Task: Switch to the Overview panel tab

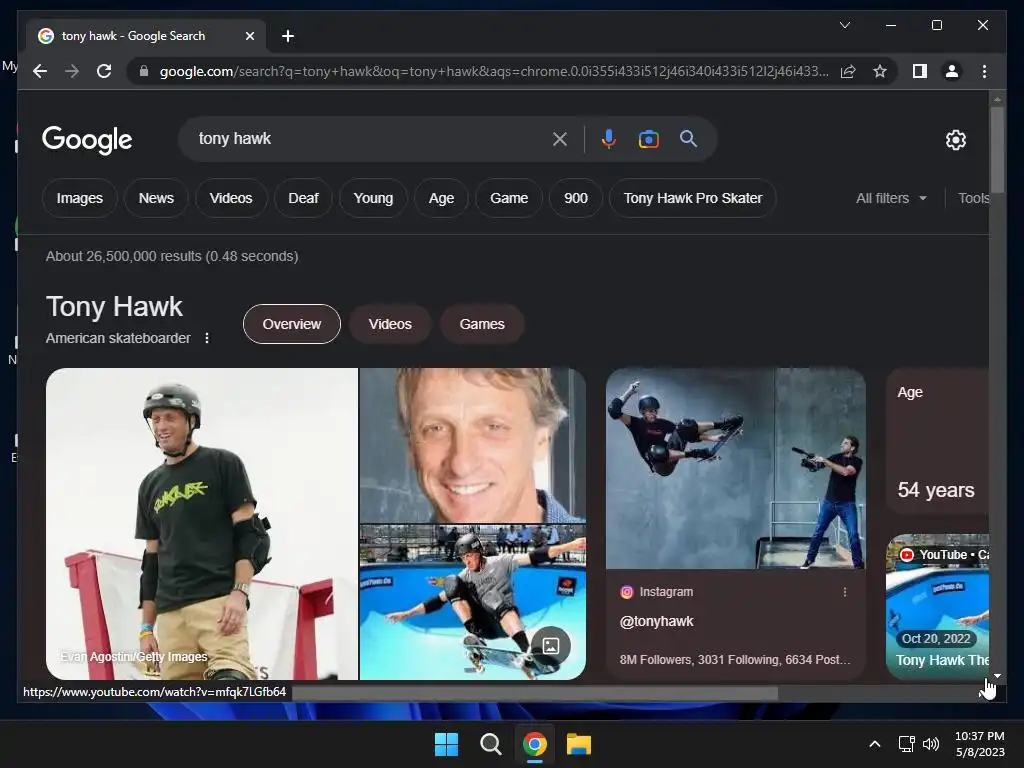Action: click(x=291, y=324)
